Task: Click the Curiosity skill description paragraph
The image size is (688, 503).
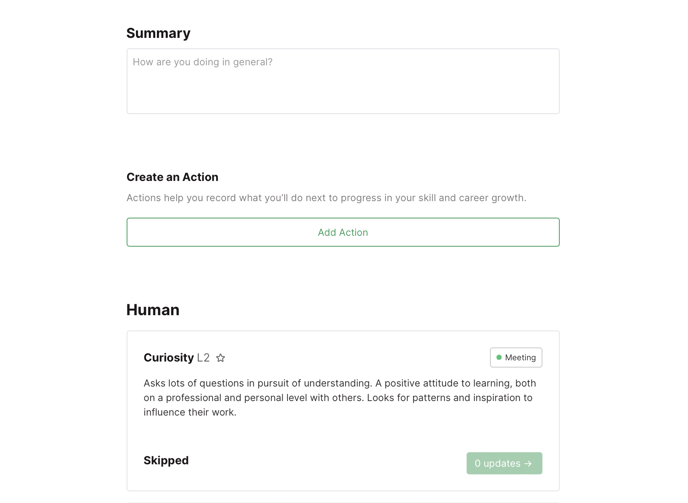Action: [339, 397]
